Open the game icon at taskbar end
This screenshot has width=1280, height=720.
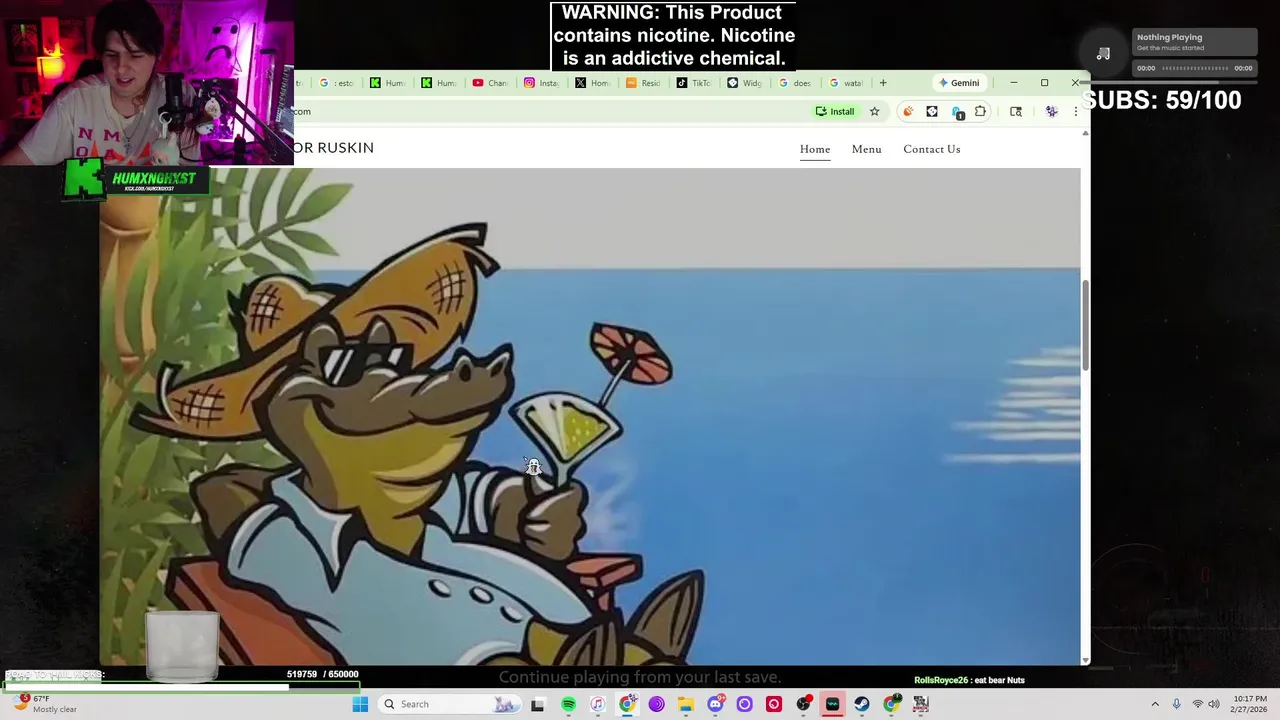click(921, 704)
